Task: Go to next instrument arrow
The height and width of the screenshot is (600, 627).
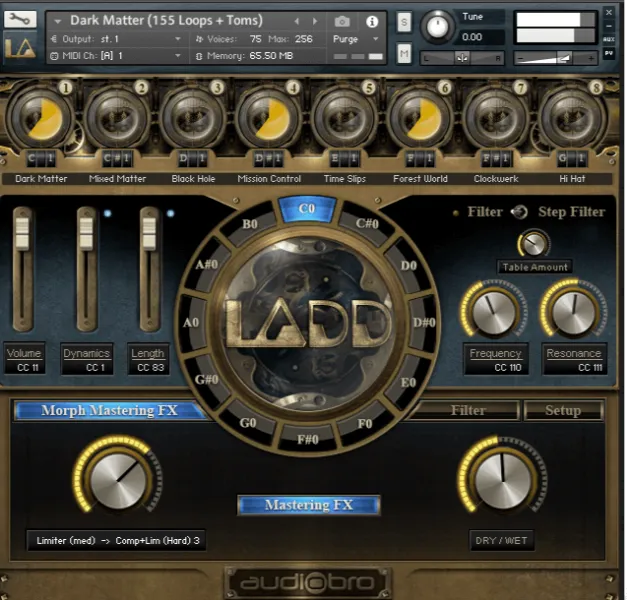Action: pyautogui.click(x=315, y=21)
